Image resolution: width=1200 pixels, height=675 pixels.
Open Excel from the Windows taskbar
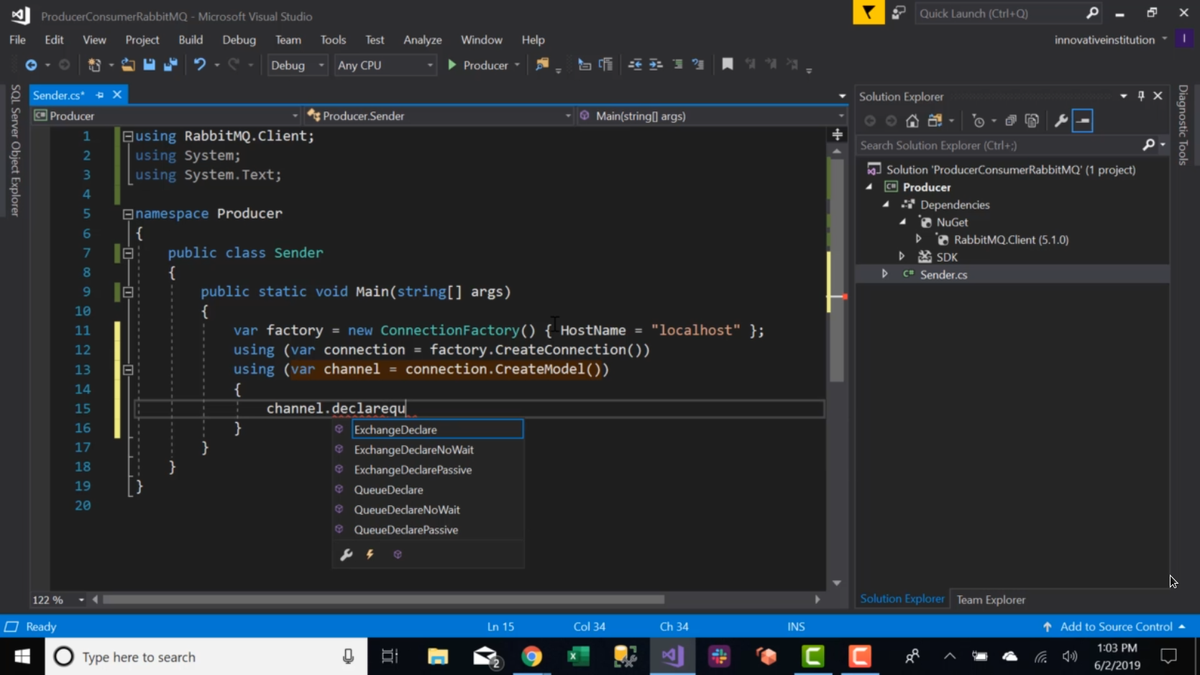click(x=578, y=657)
